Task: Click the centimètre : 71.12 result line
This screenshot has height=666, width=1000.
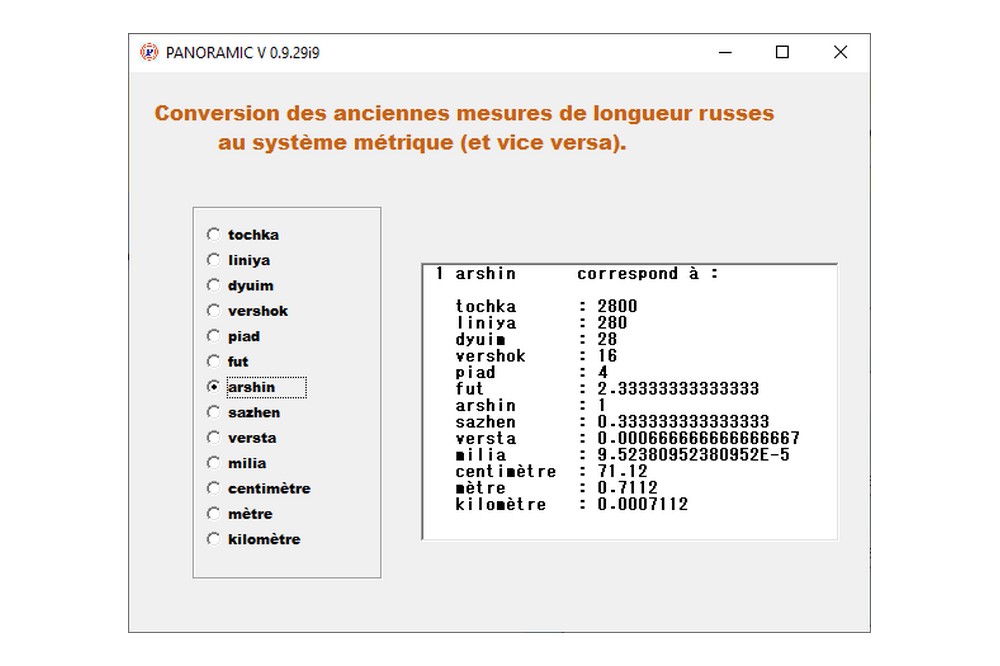Action: pyautogui.click(x=551, y=472)
